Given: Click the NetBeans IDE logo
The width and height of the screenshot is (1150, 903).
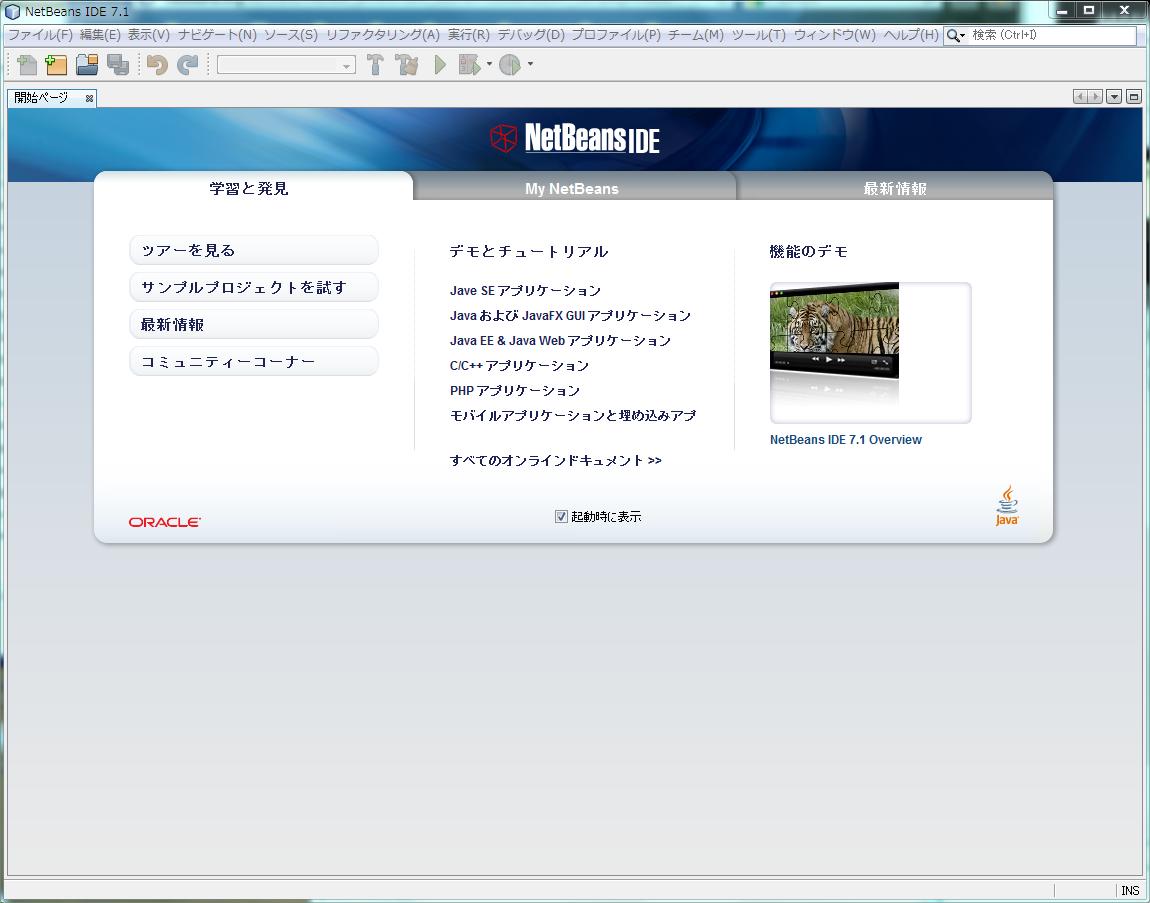Looking at the screenshot, I should pyautogui.click(x=575, y=138).
